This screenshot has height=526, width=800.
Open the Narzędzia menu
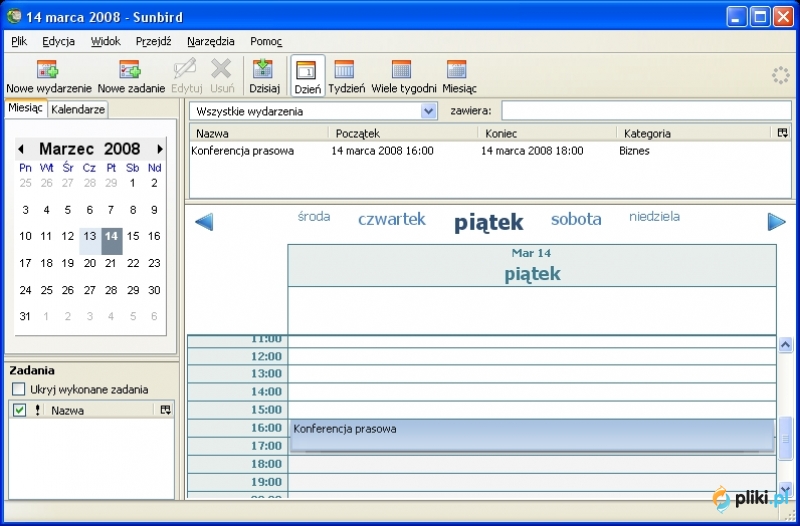pos(211,41)
